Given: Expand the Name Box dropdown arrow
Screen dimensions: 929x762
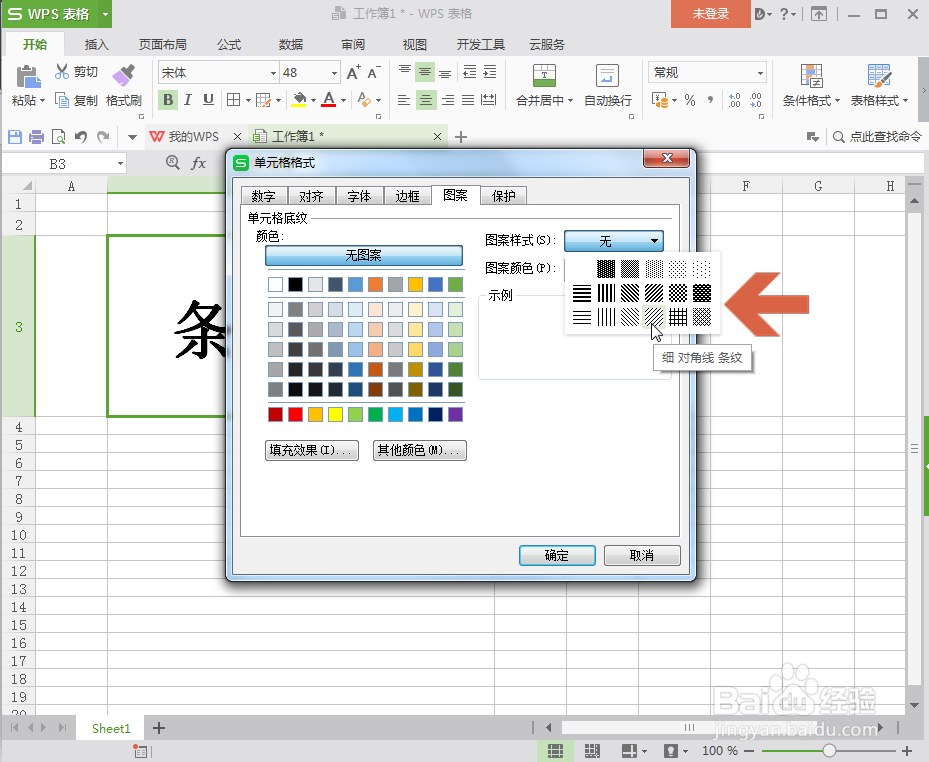Looking at the screenshot, I should 120,164.
